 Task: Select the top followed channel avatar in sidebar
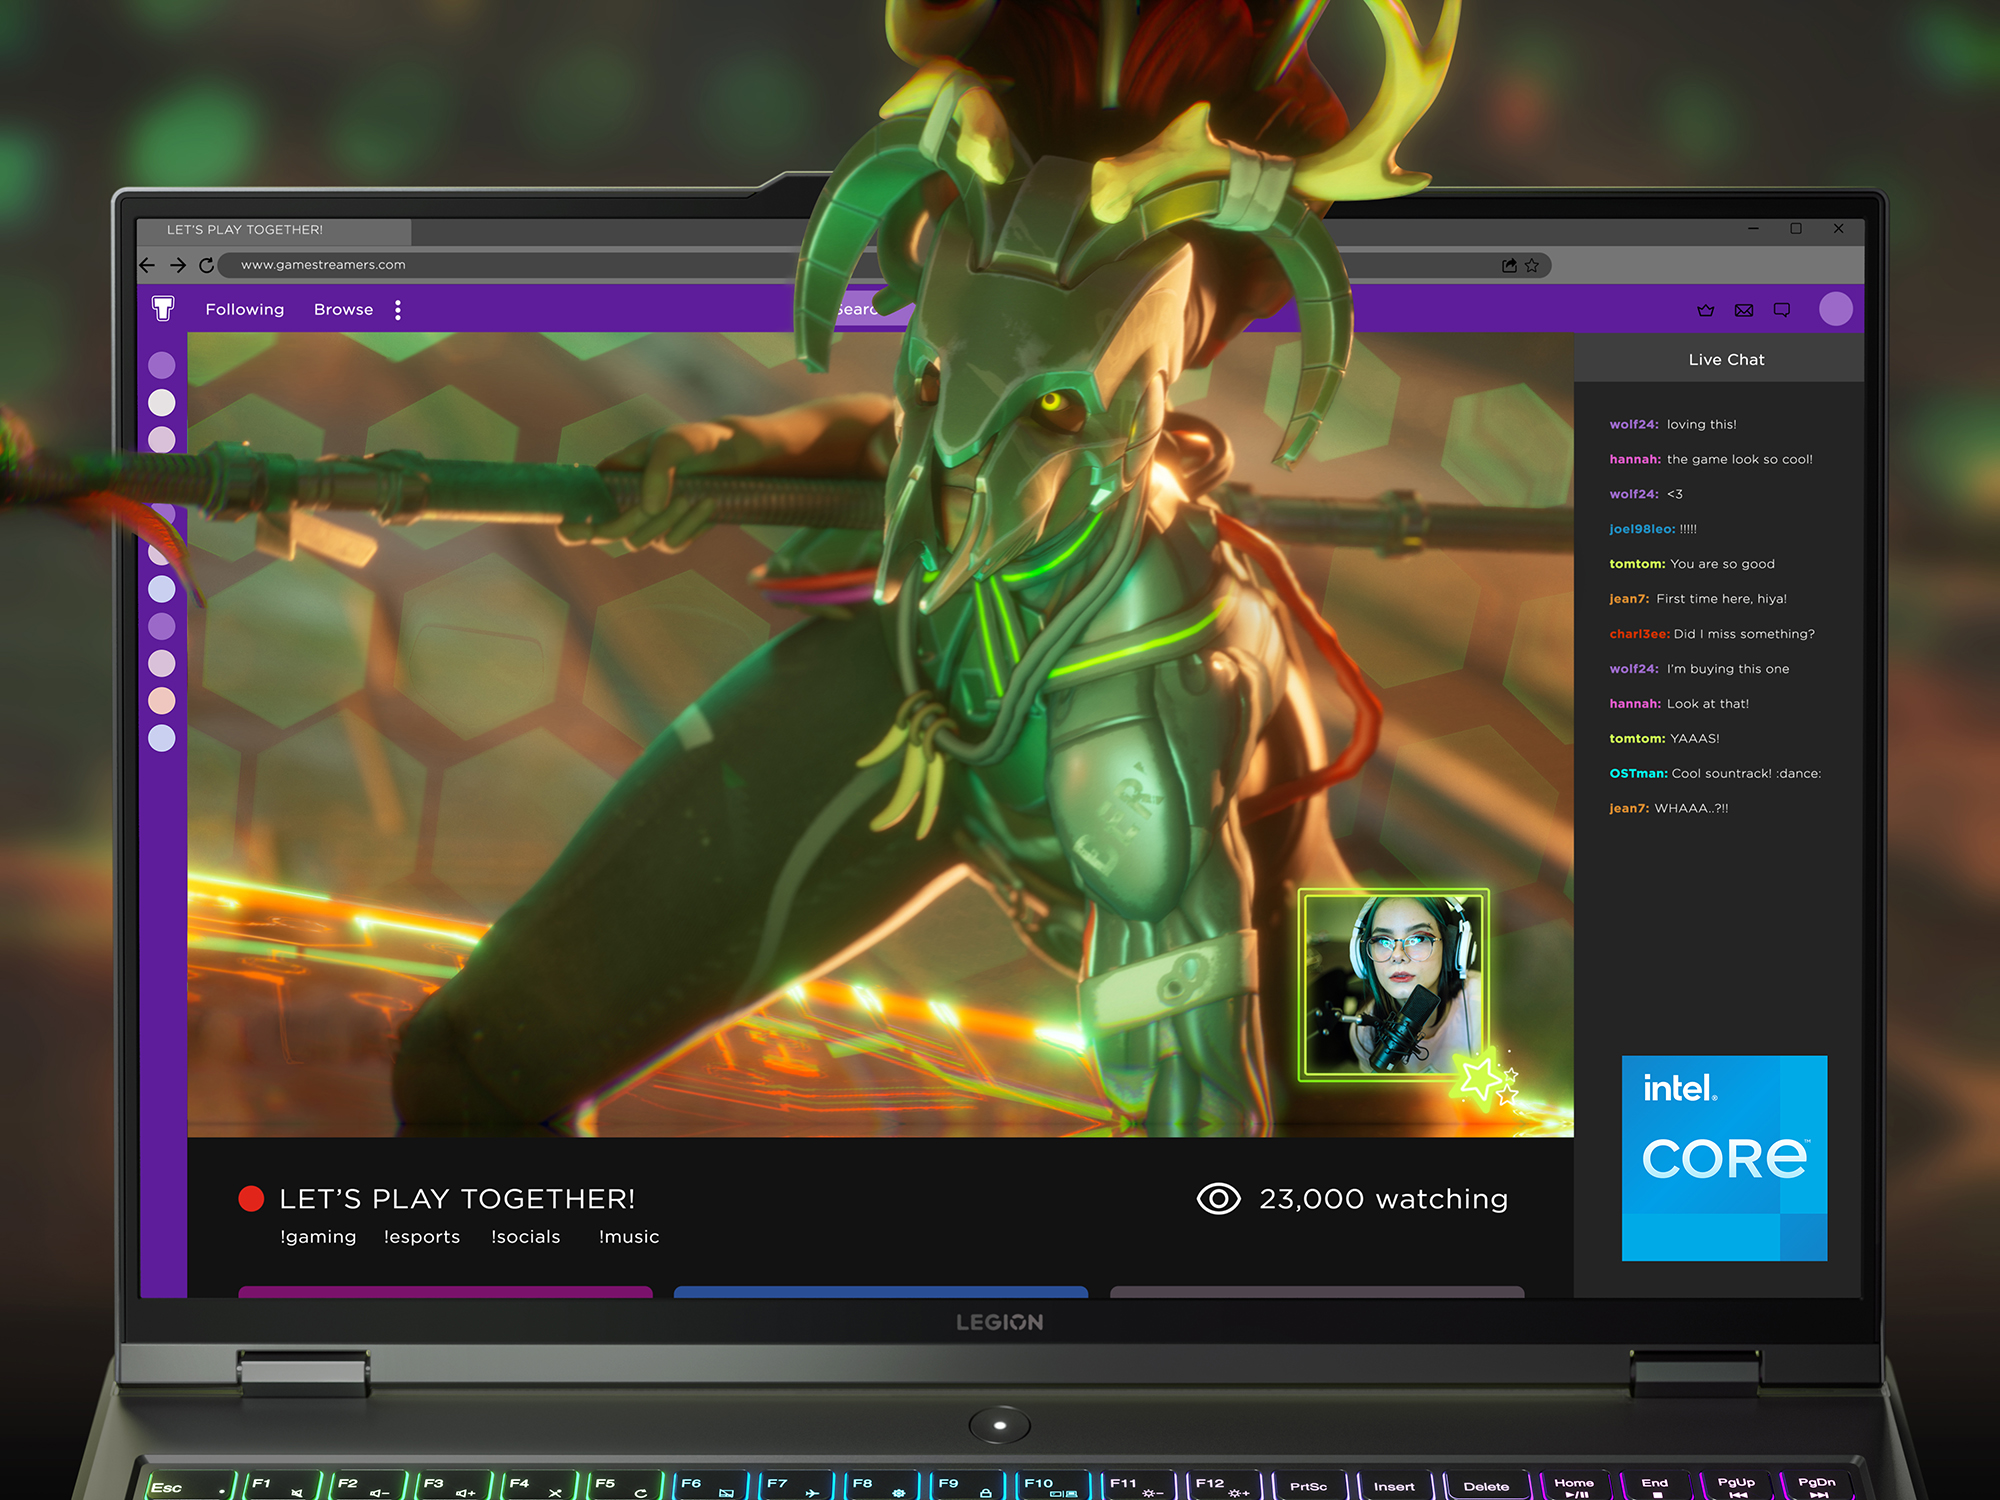coord(162,365)
